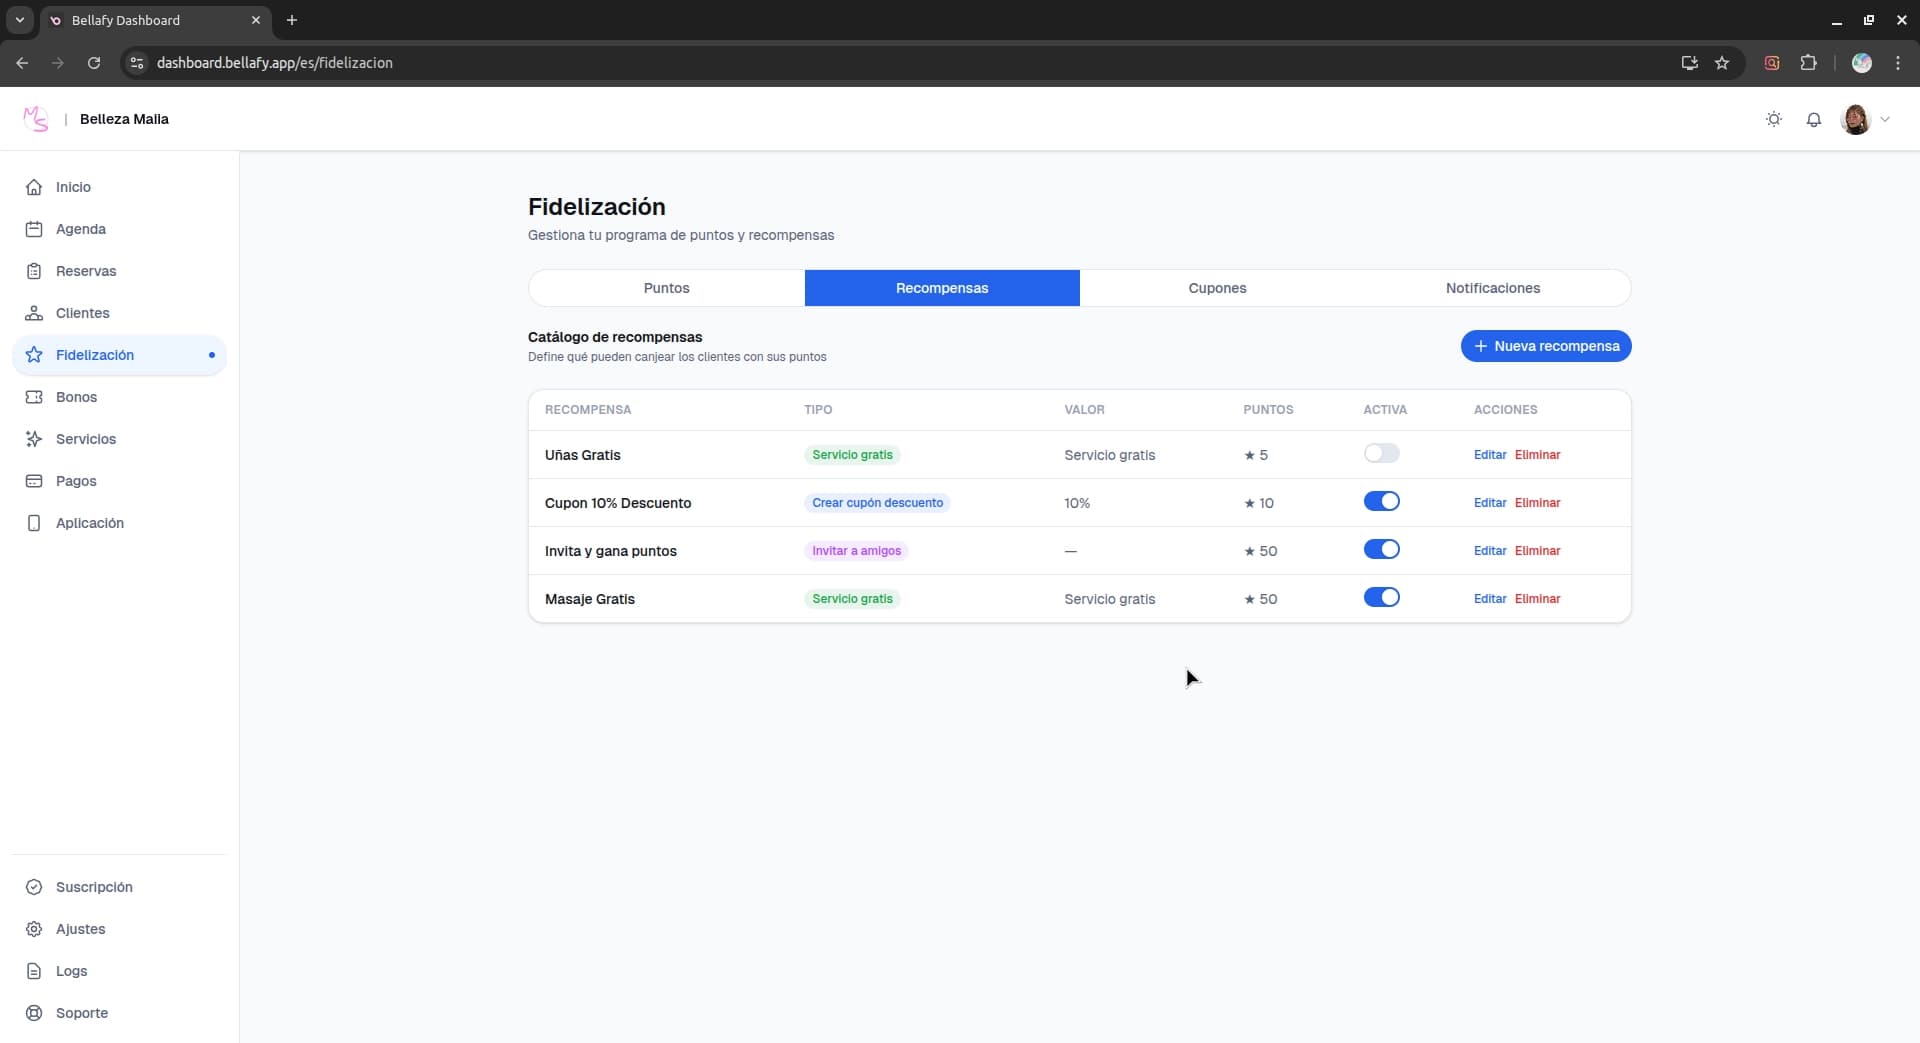1920x1043 pixels.
Task: Open the browser tab search dropdown
Action: point(19,20)
